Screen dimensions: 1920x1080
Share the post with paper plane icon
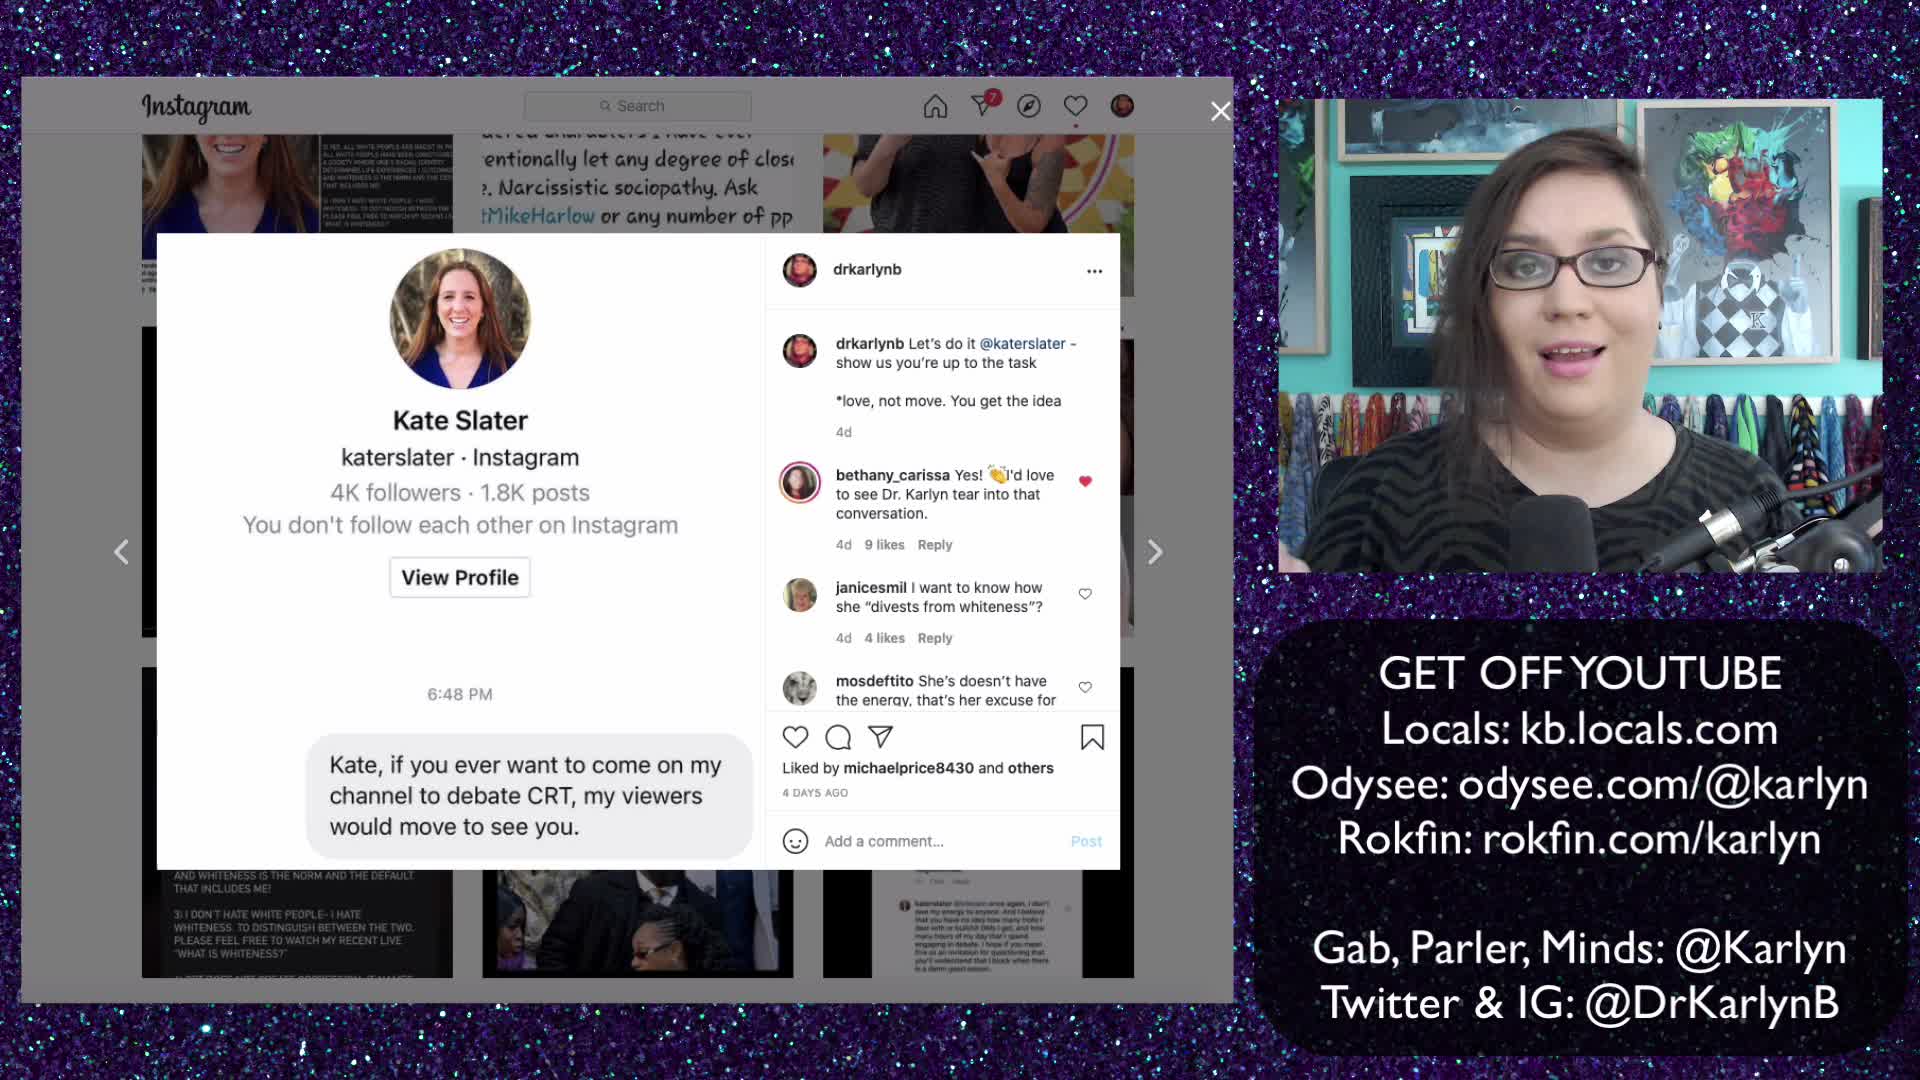879,737
